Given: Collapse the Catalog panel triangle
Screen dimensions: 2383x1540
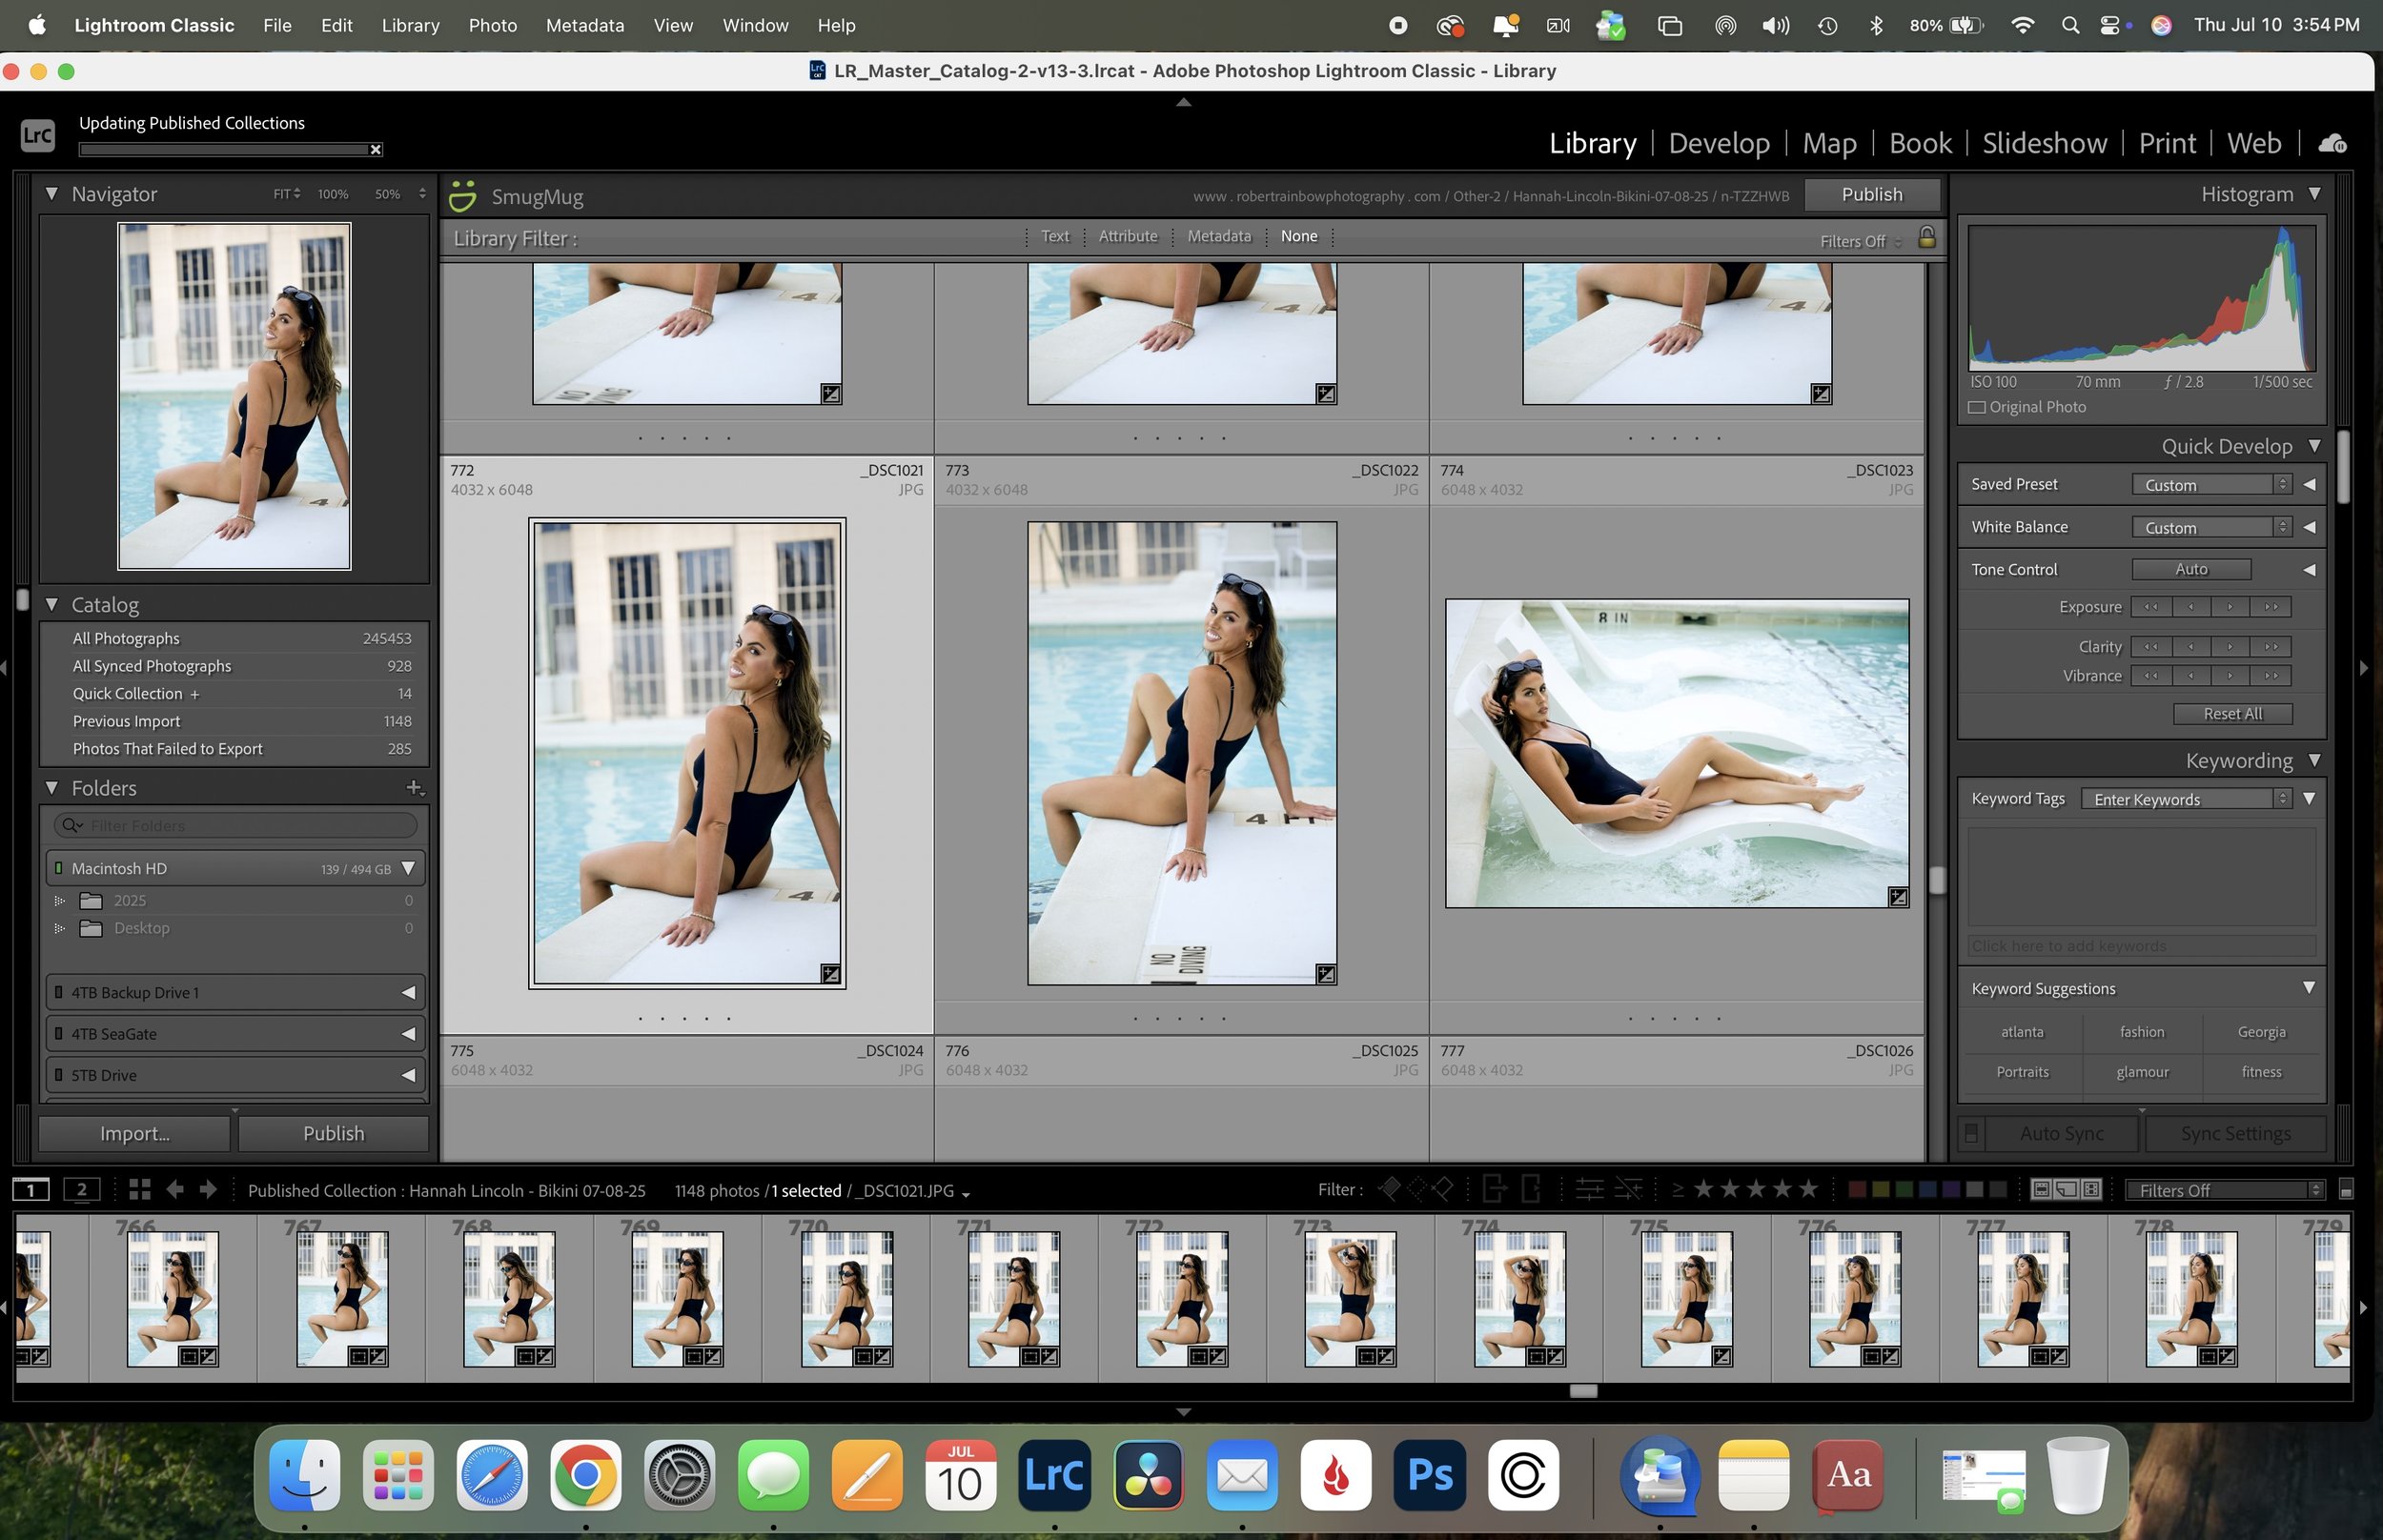Looking at the screenshot, I should click(x=51, y=604).
